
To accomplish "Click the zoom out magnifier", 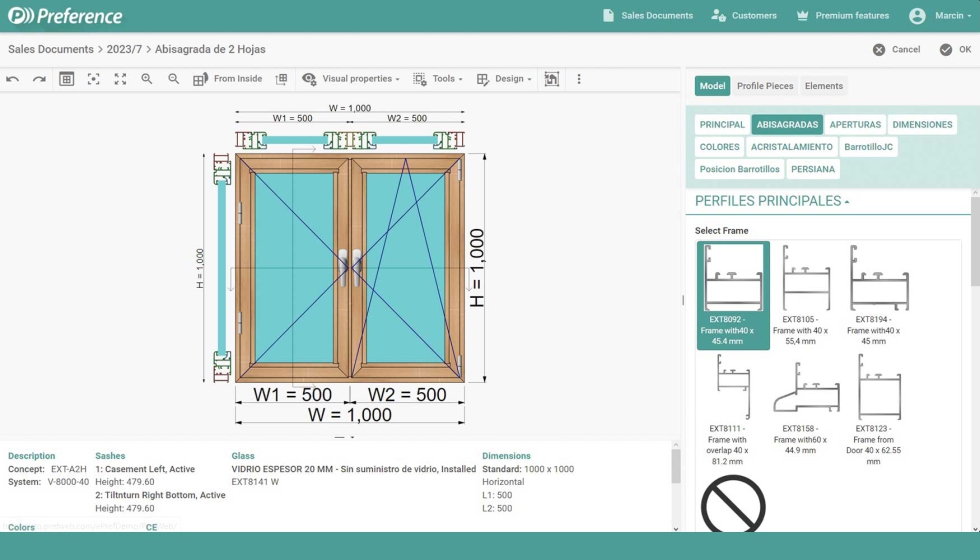I will (x=174, y=79).
